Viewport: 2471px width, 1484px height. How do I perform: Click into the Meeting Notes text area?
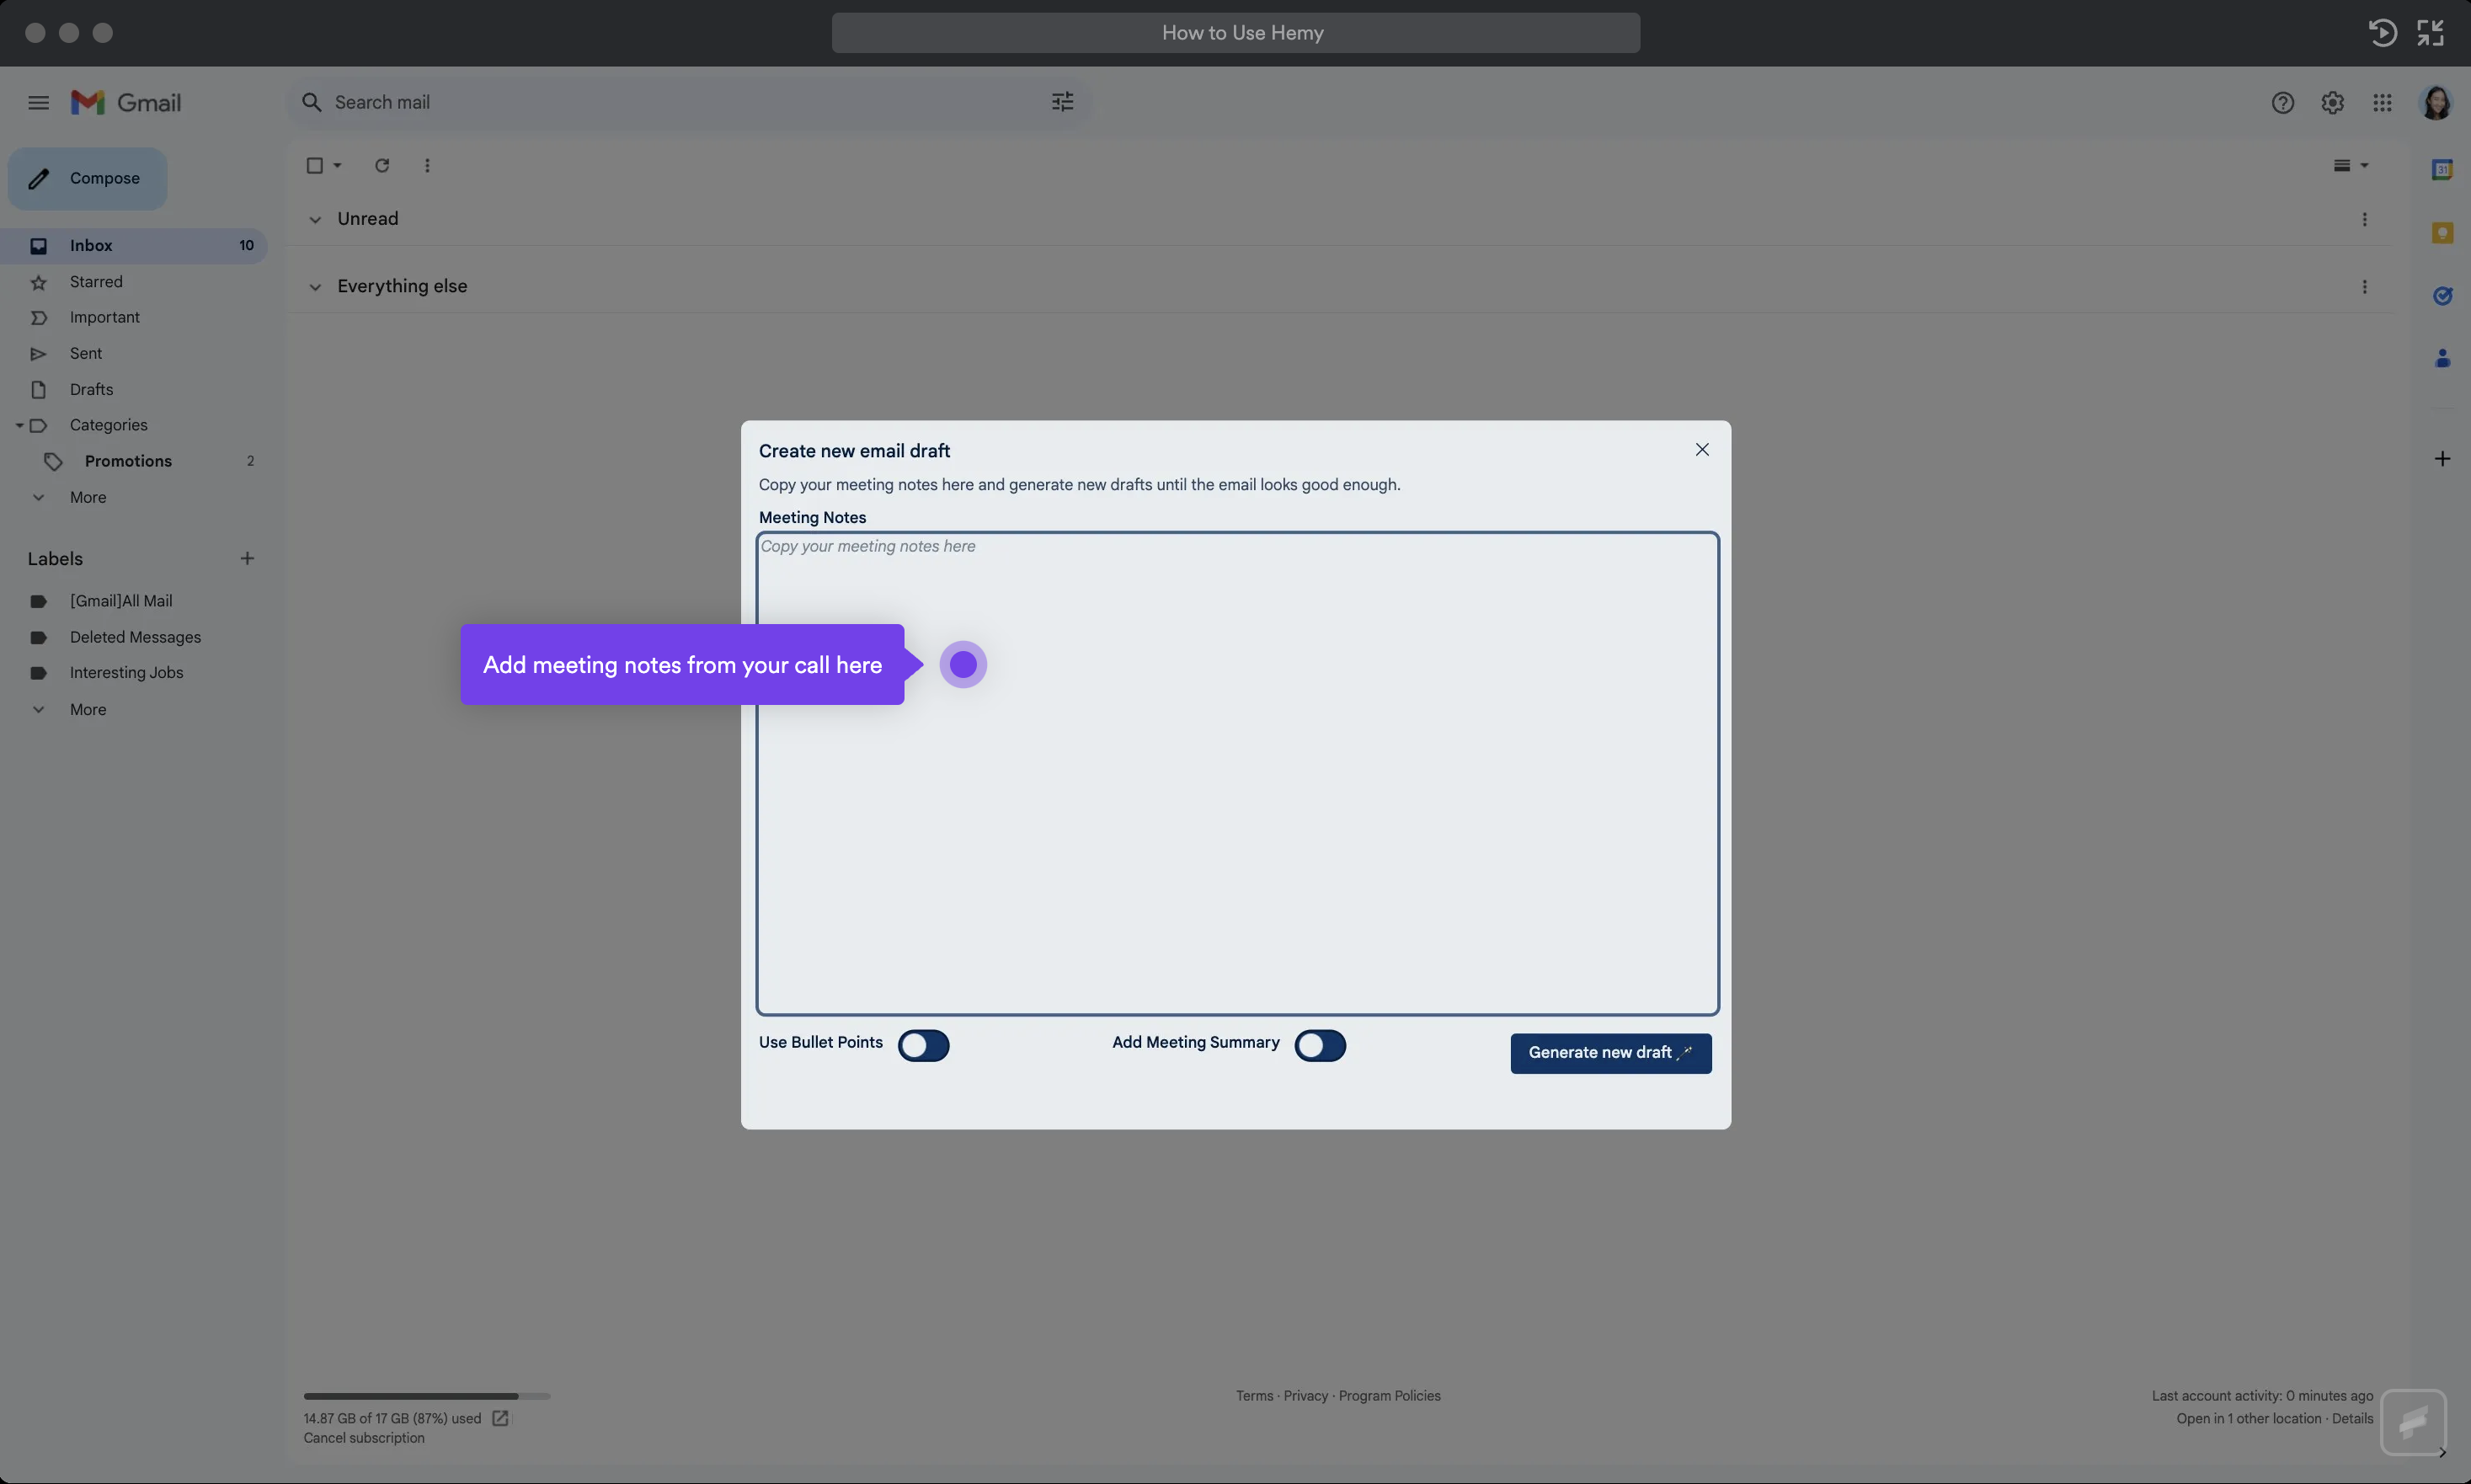pos(1237,774)
